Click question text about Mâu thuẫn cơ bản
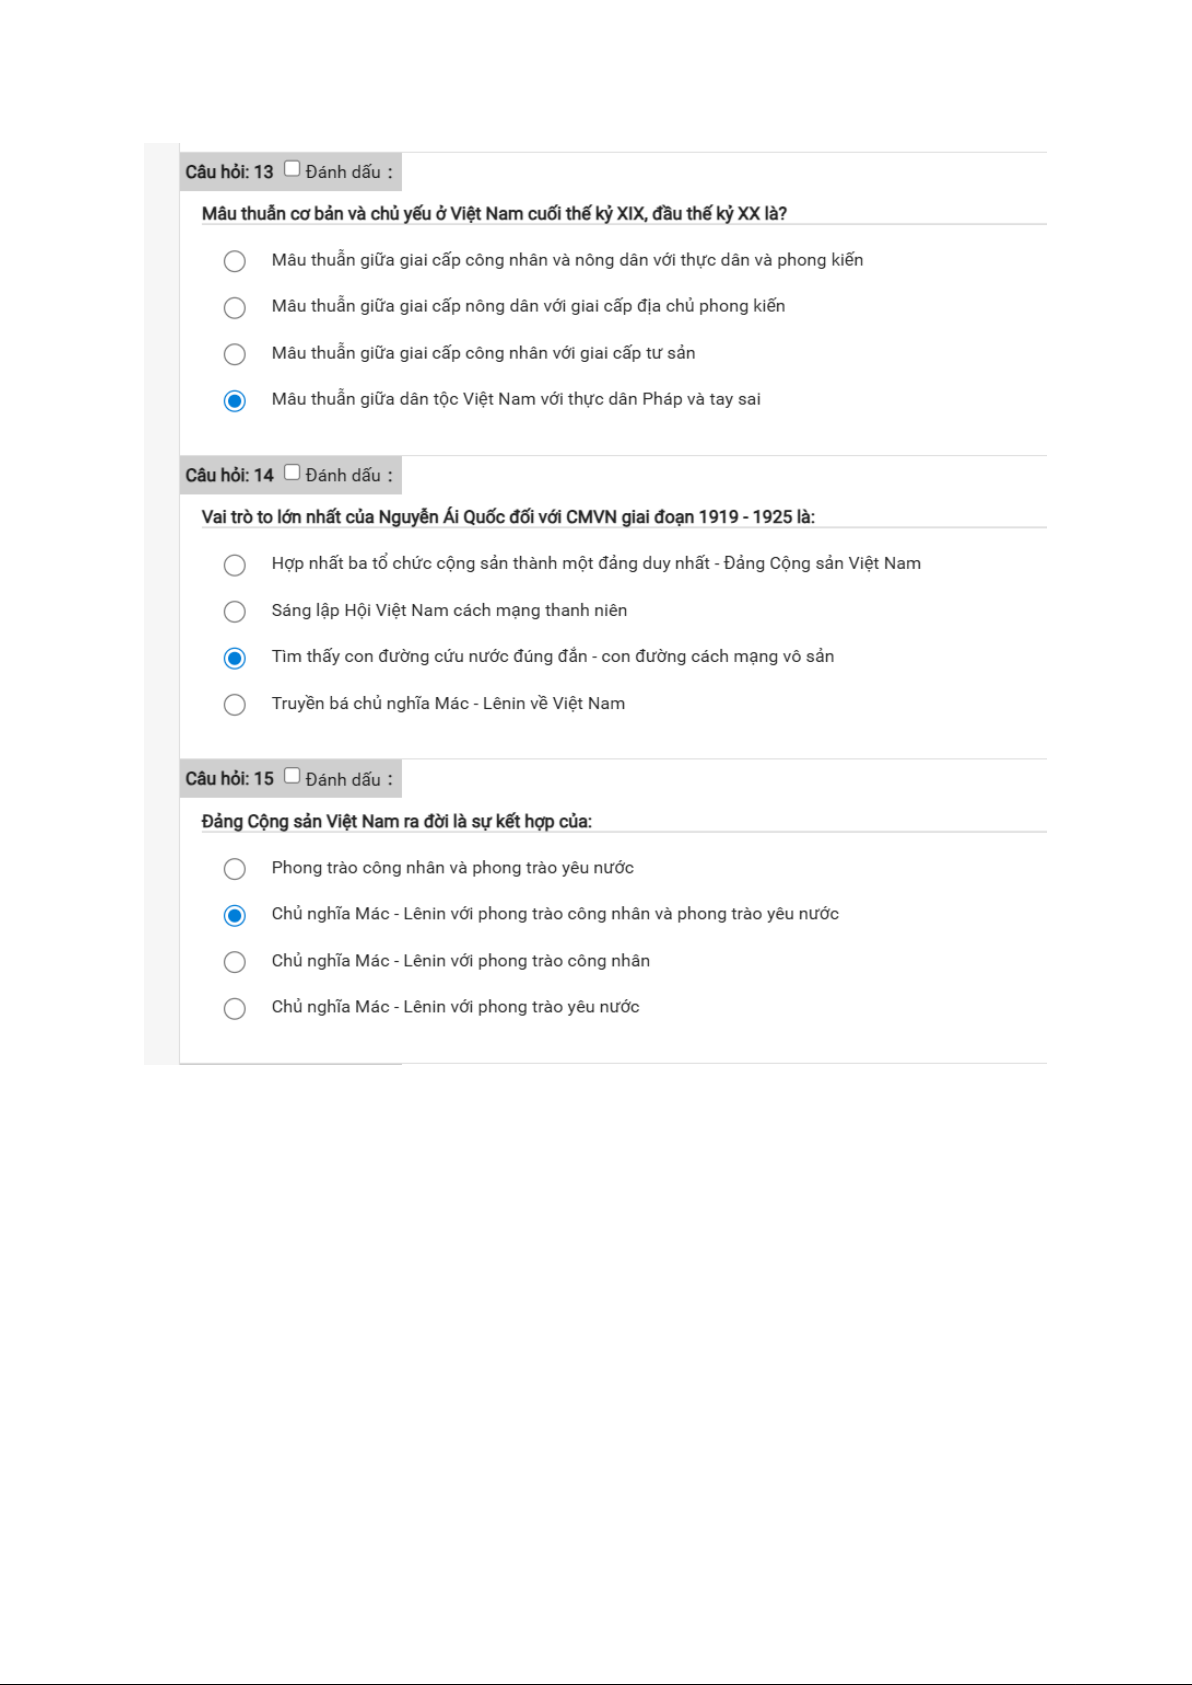Screen dimensions: 1192x1685 click(494, 213)
